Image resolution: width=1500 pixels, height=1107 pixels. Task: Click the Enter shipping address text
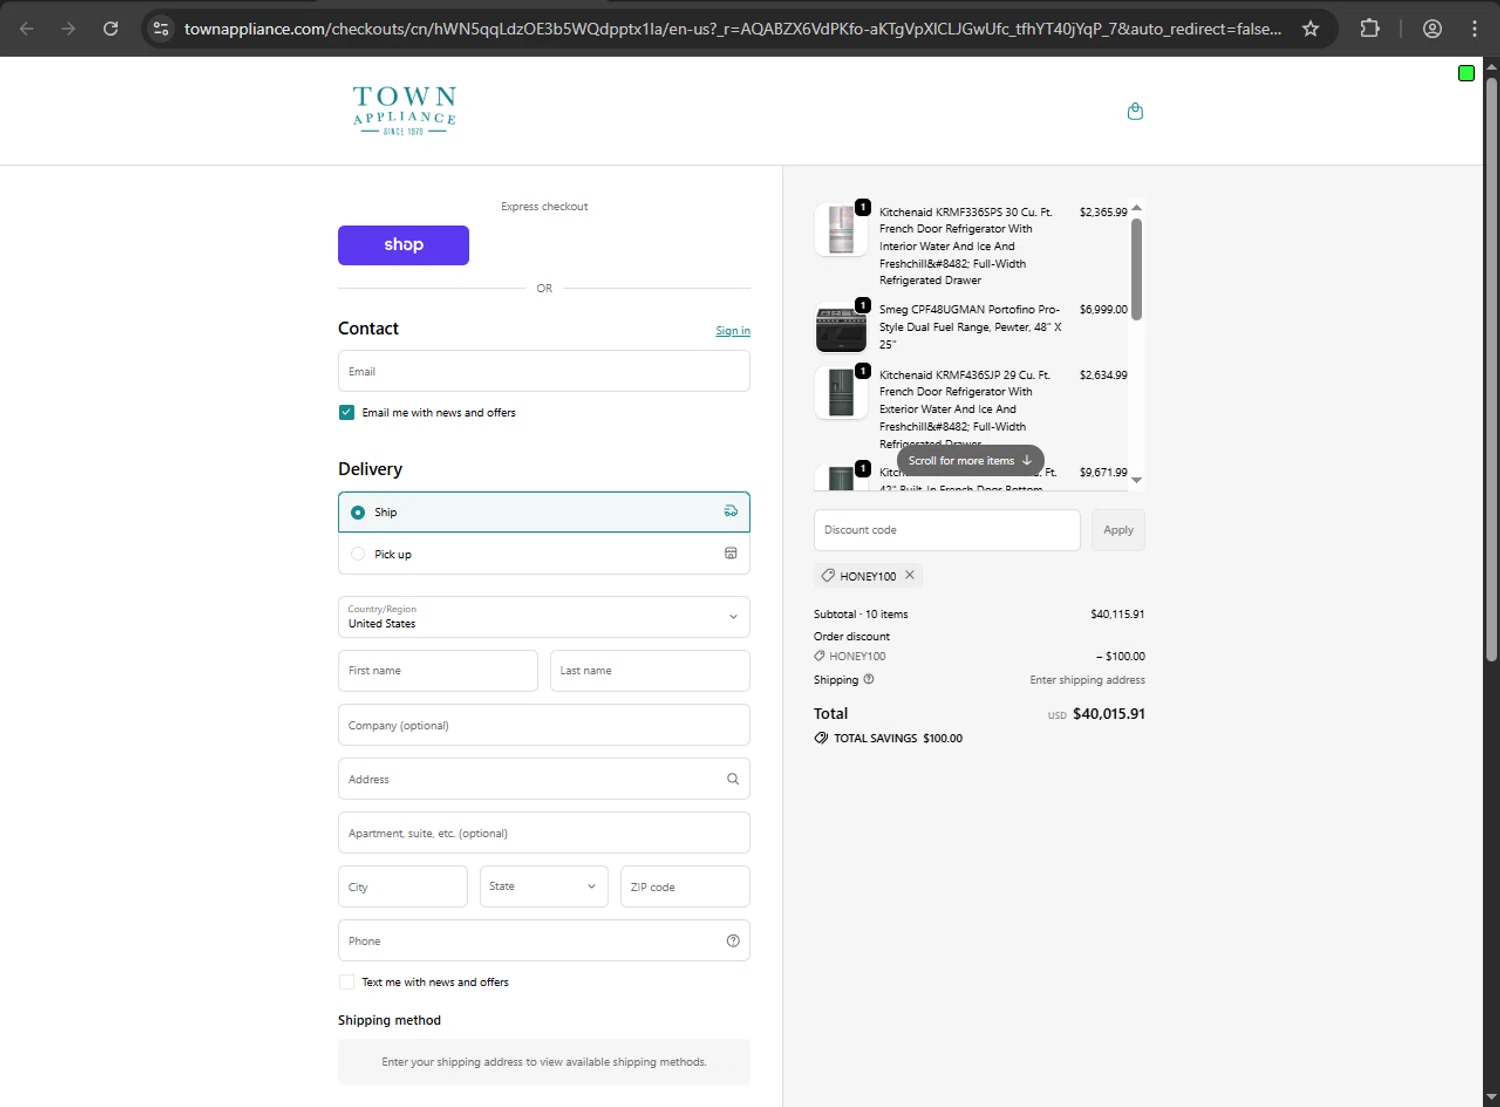[x=1087, y=680]
